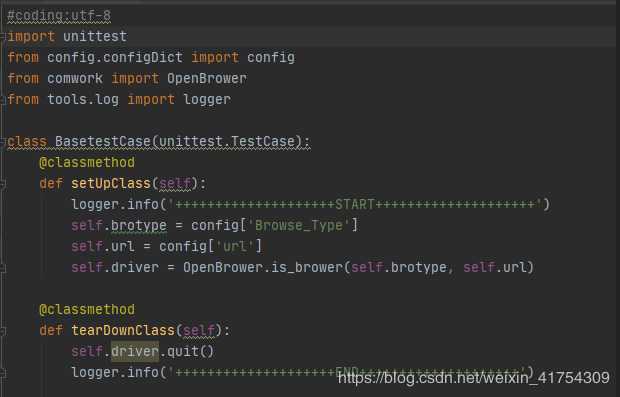Click 'logger' in the tools.log import line
Viewport: 620px width, 397px height.
207,100
